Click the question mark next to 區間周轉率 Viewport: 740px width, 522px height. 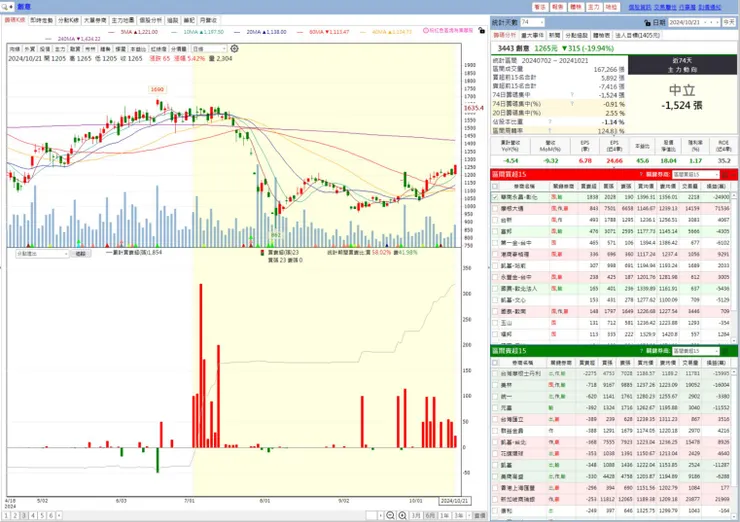[x=550, y=131]
